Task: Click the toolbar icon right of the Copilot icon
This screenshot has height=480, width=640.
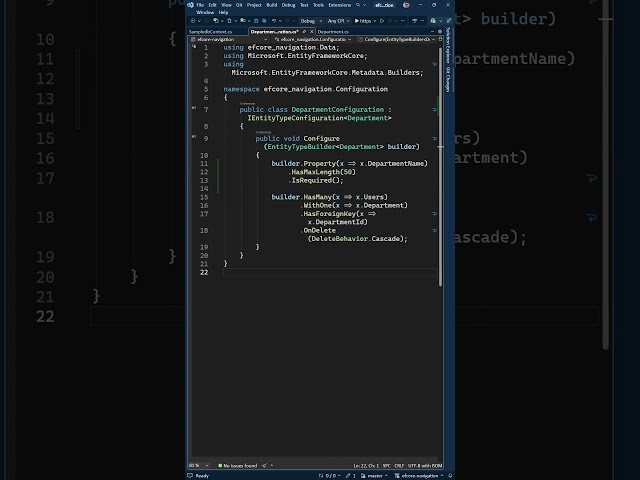Action: pyautogui.click(x=449, y=21)
